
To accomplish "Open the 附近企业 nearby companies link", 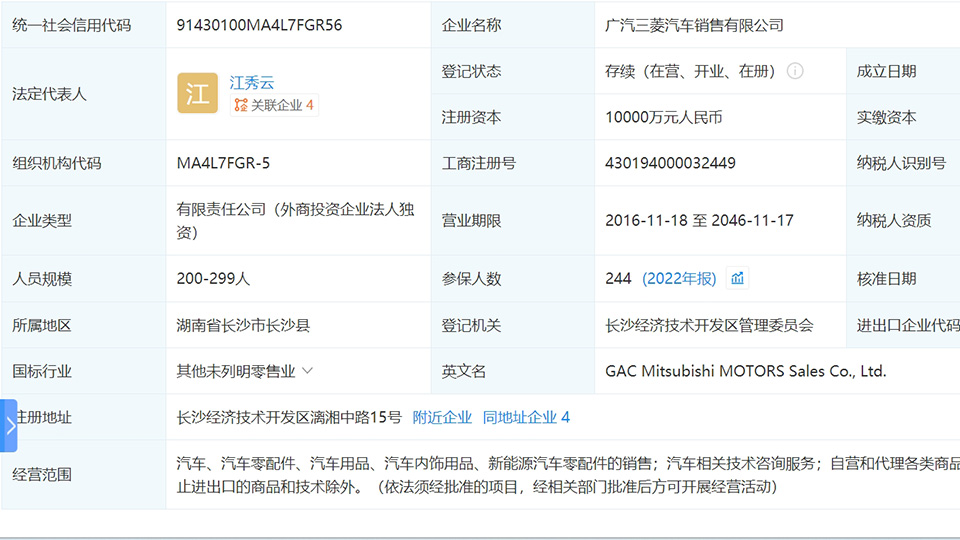I will pos(442,418).
